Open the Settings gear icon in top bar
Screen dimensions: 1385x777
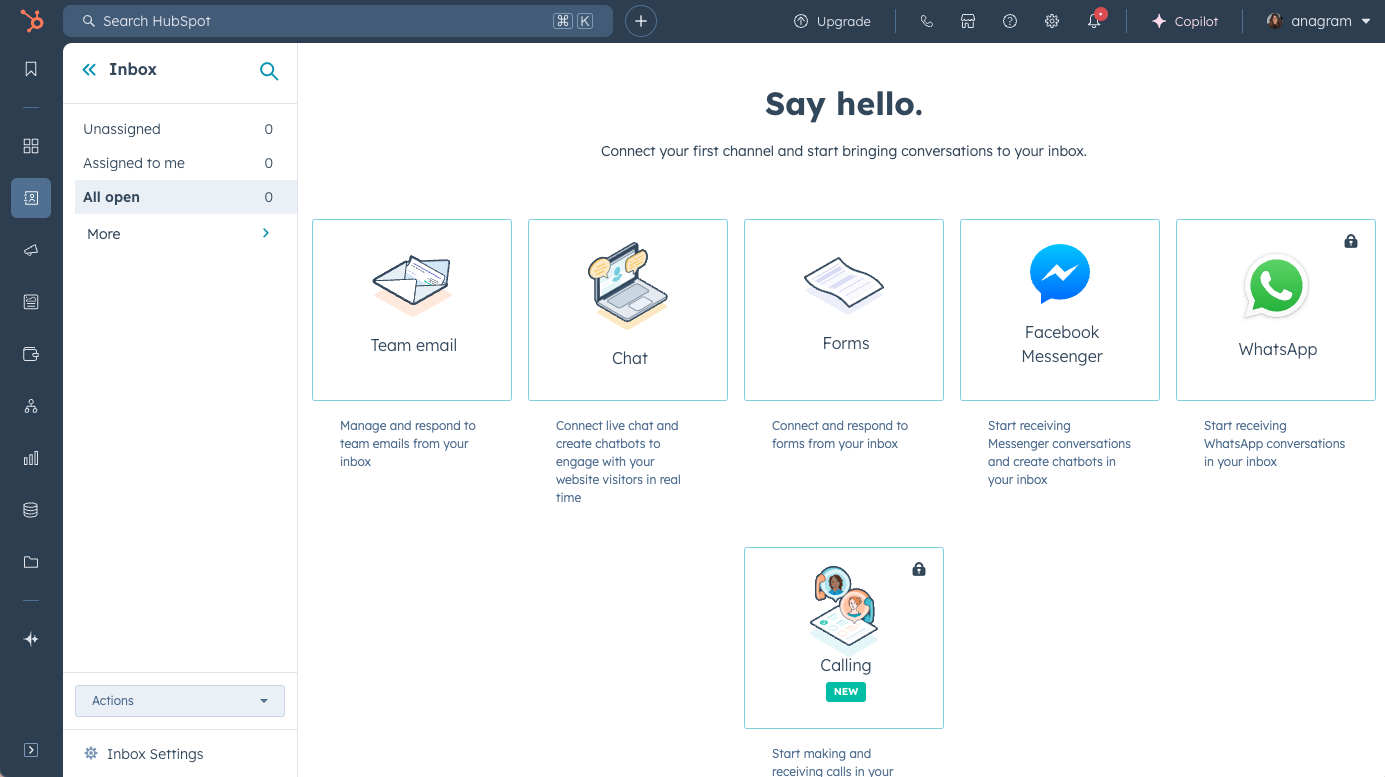point(1052,21)
